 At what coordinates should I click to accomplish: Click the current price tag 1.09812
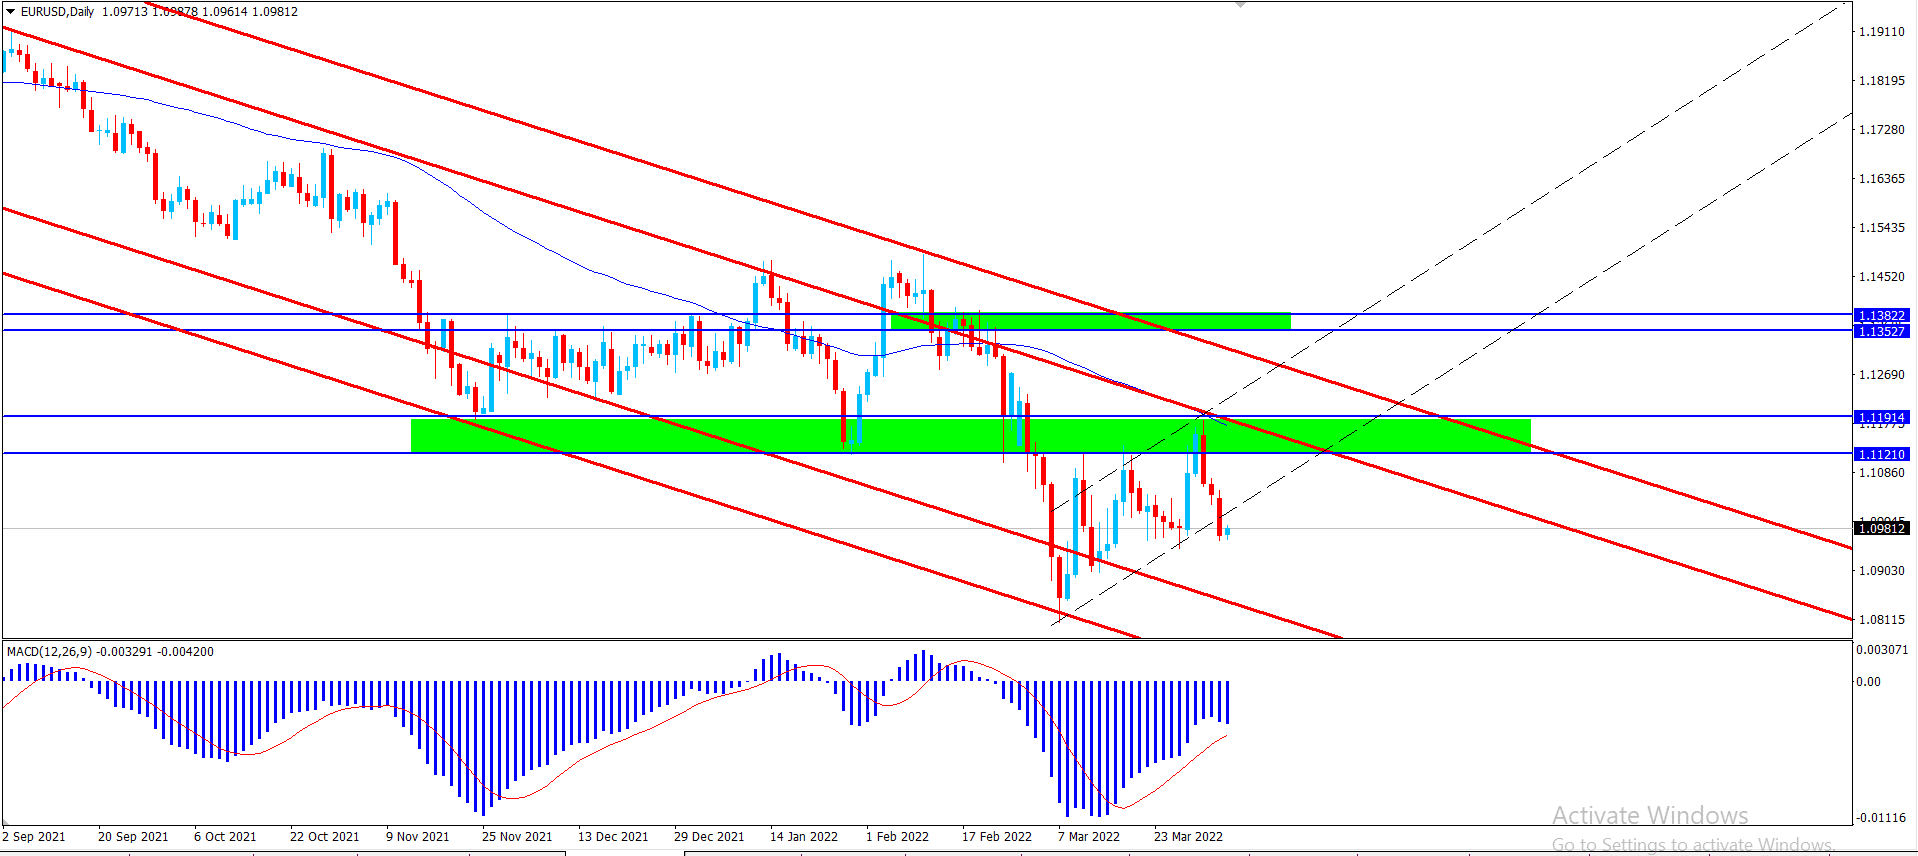coord(1881,528)
